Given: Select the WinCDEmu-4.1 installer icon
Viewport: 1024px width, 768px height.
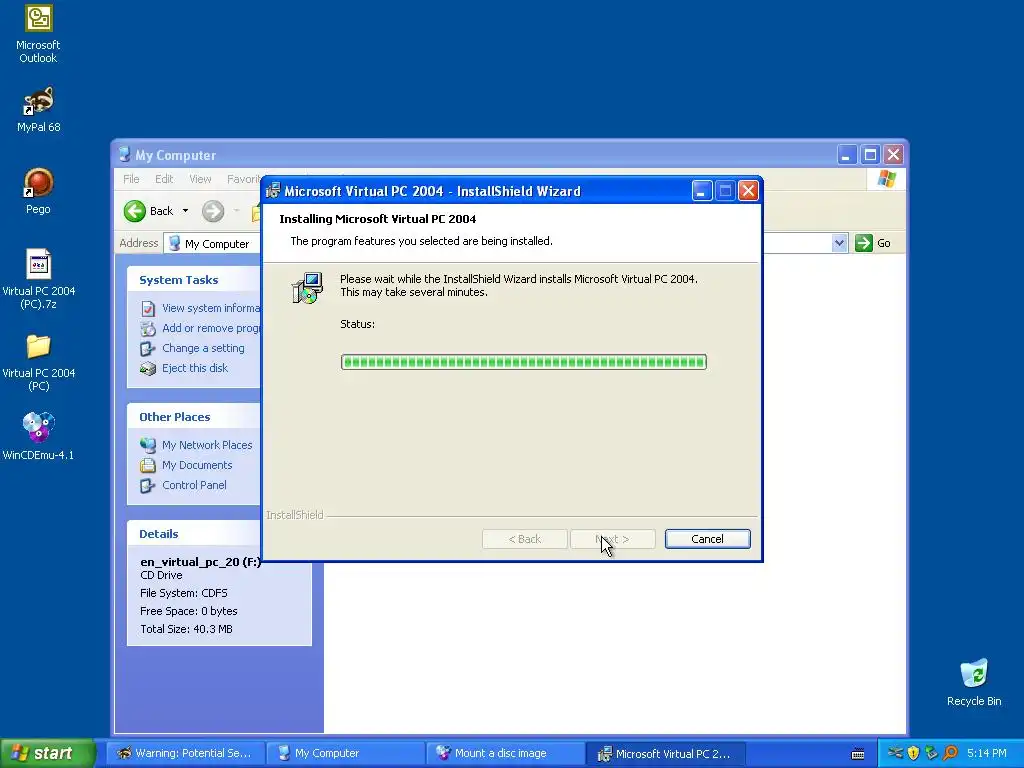Looking at the screenshot, I should pyautogui.click(x=38, y=436).
